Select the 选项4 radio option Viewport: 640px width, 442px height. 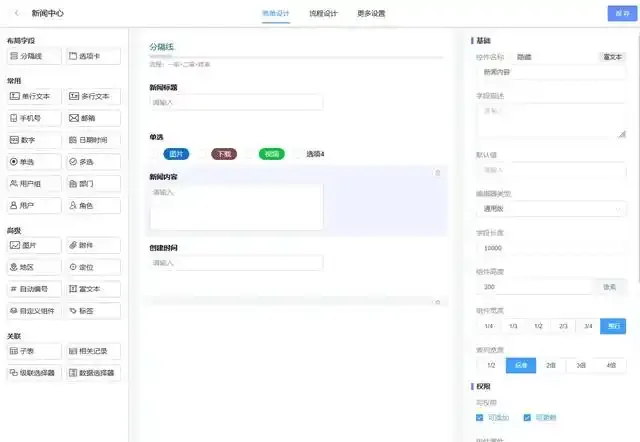315,154
